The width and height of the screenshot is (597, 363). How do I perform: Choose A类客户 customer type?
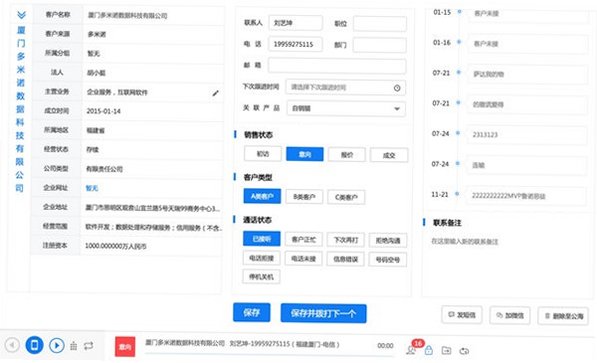coord(262,196)
